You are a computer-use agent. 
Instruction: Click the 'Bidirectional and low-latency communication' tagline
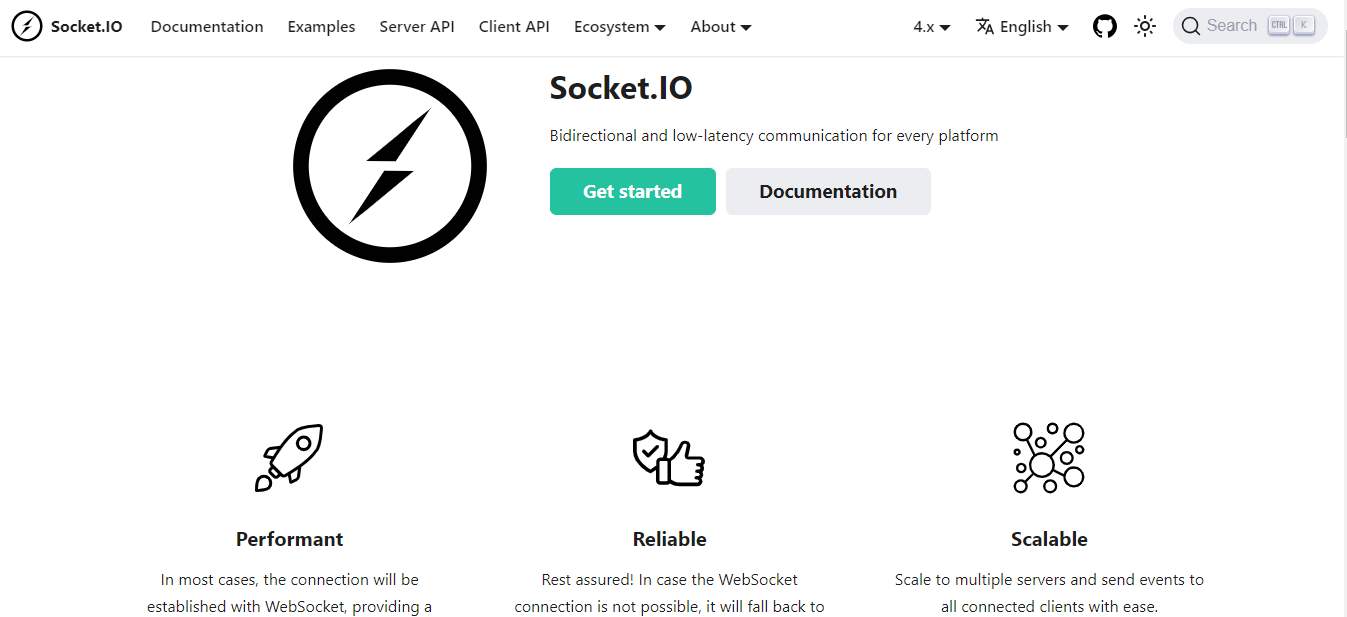pyautogui.click(x=774, y=135)
